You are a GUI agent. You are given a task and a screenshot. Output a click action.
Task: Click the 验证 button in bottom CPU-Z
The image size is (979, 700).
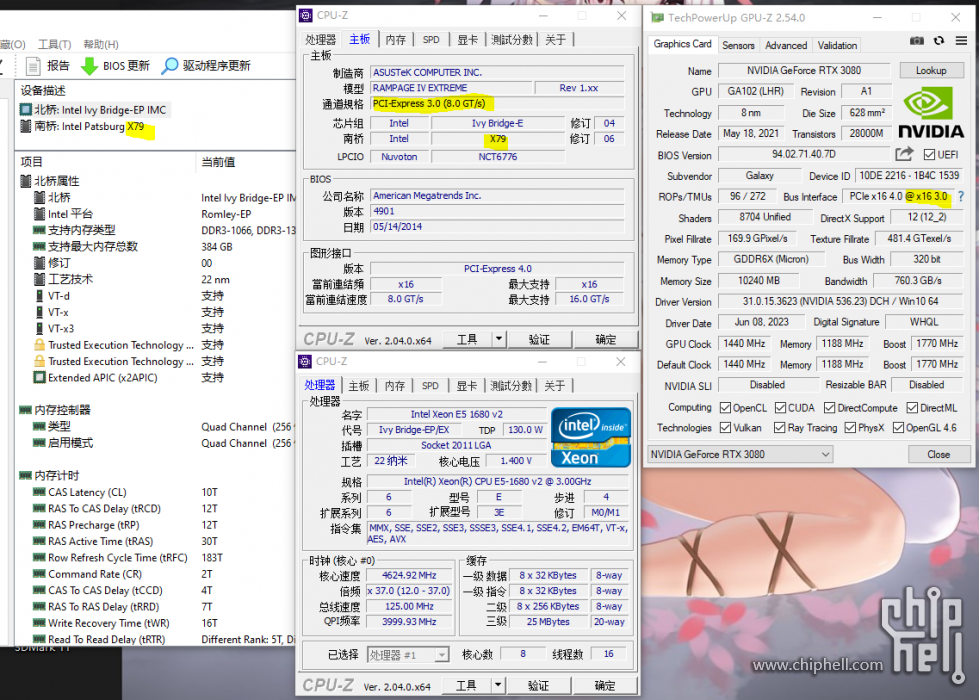538,685
